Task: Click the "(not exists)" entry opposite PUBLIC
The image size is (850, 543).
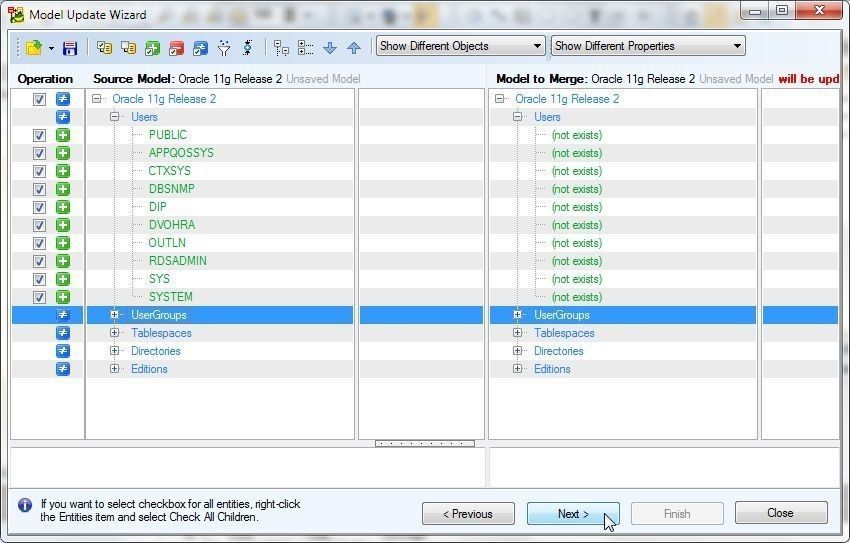Action: pyautogui.click(x=577, y=135)
